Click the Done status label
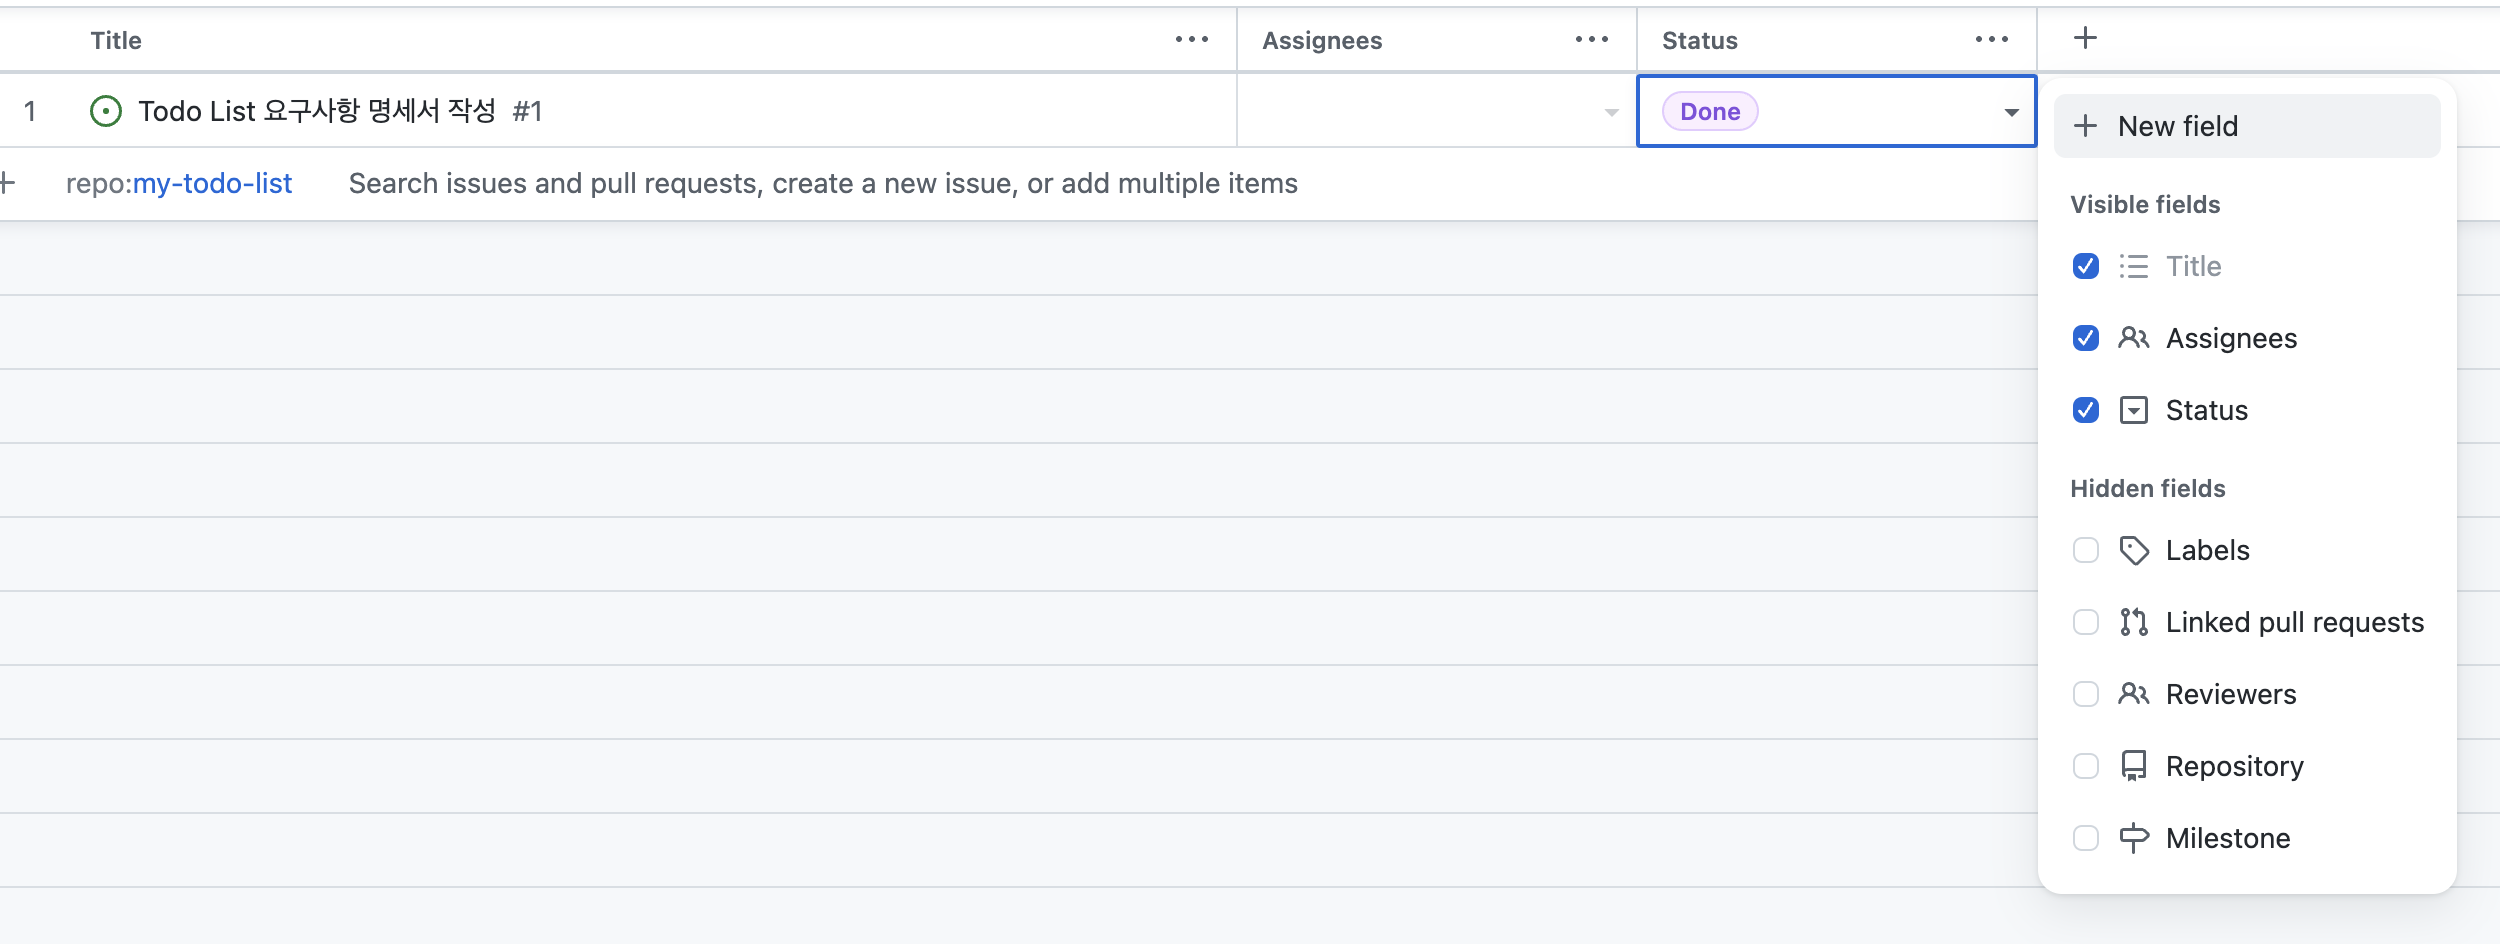Image resolution: width=2500 pixels, height=944 pixels. click(1710, 112)
